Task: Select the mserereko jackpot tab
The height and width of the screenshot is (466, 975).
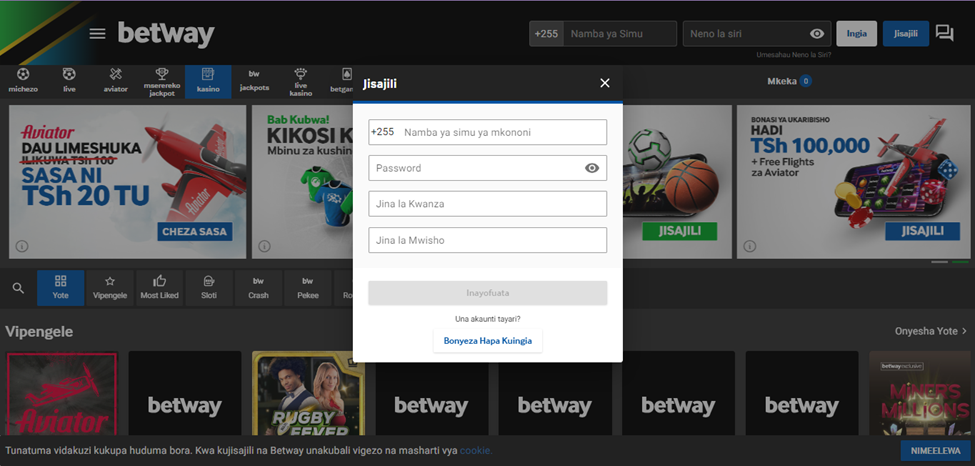Action: pyautogui.click(x=162, y=82)
